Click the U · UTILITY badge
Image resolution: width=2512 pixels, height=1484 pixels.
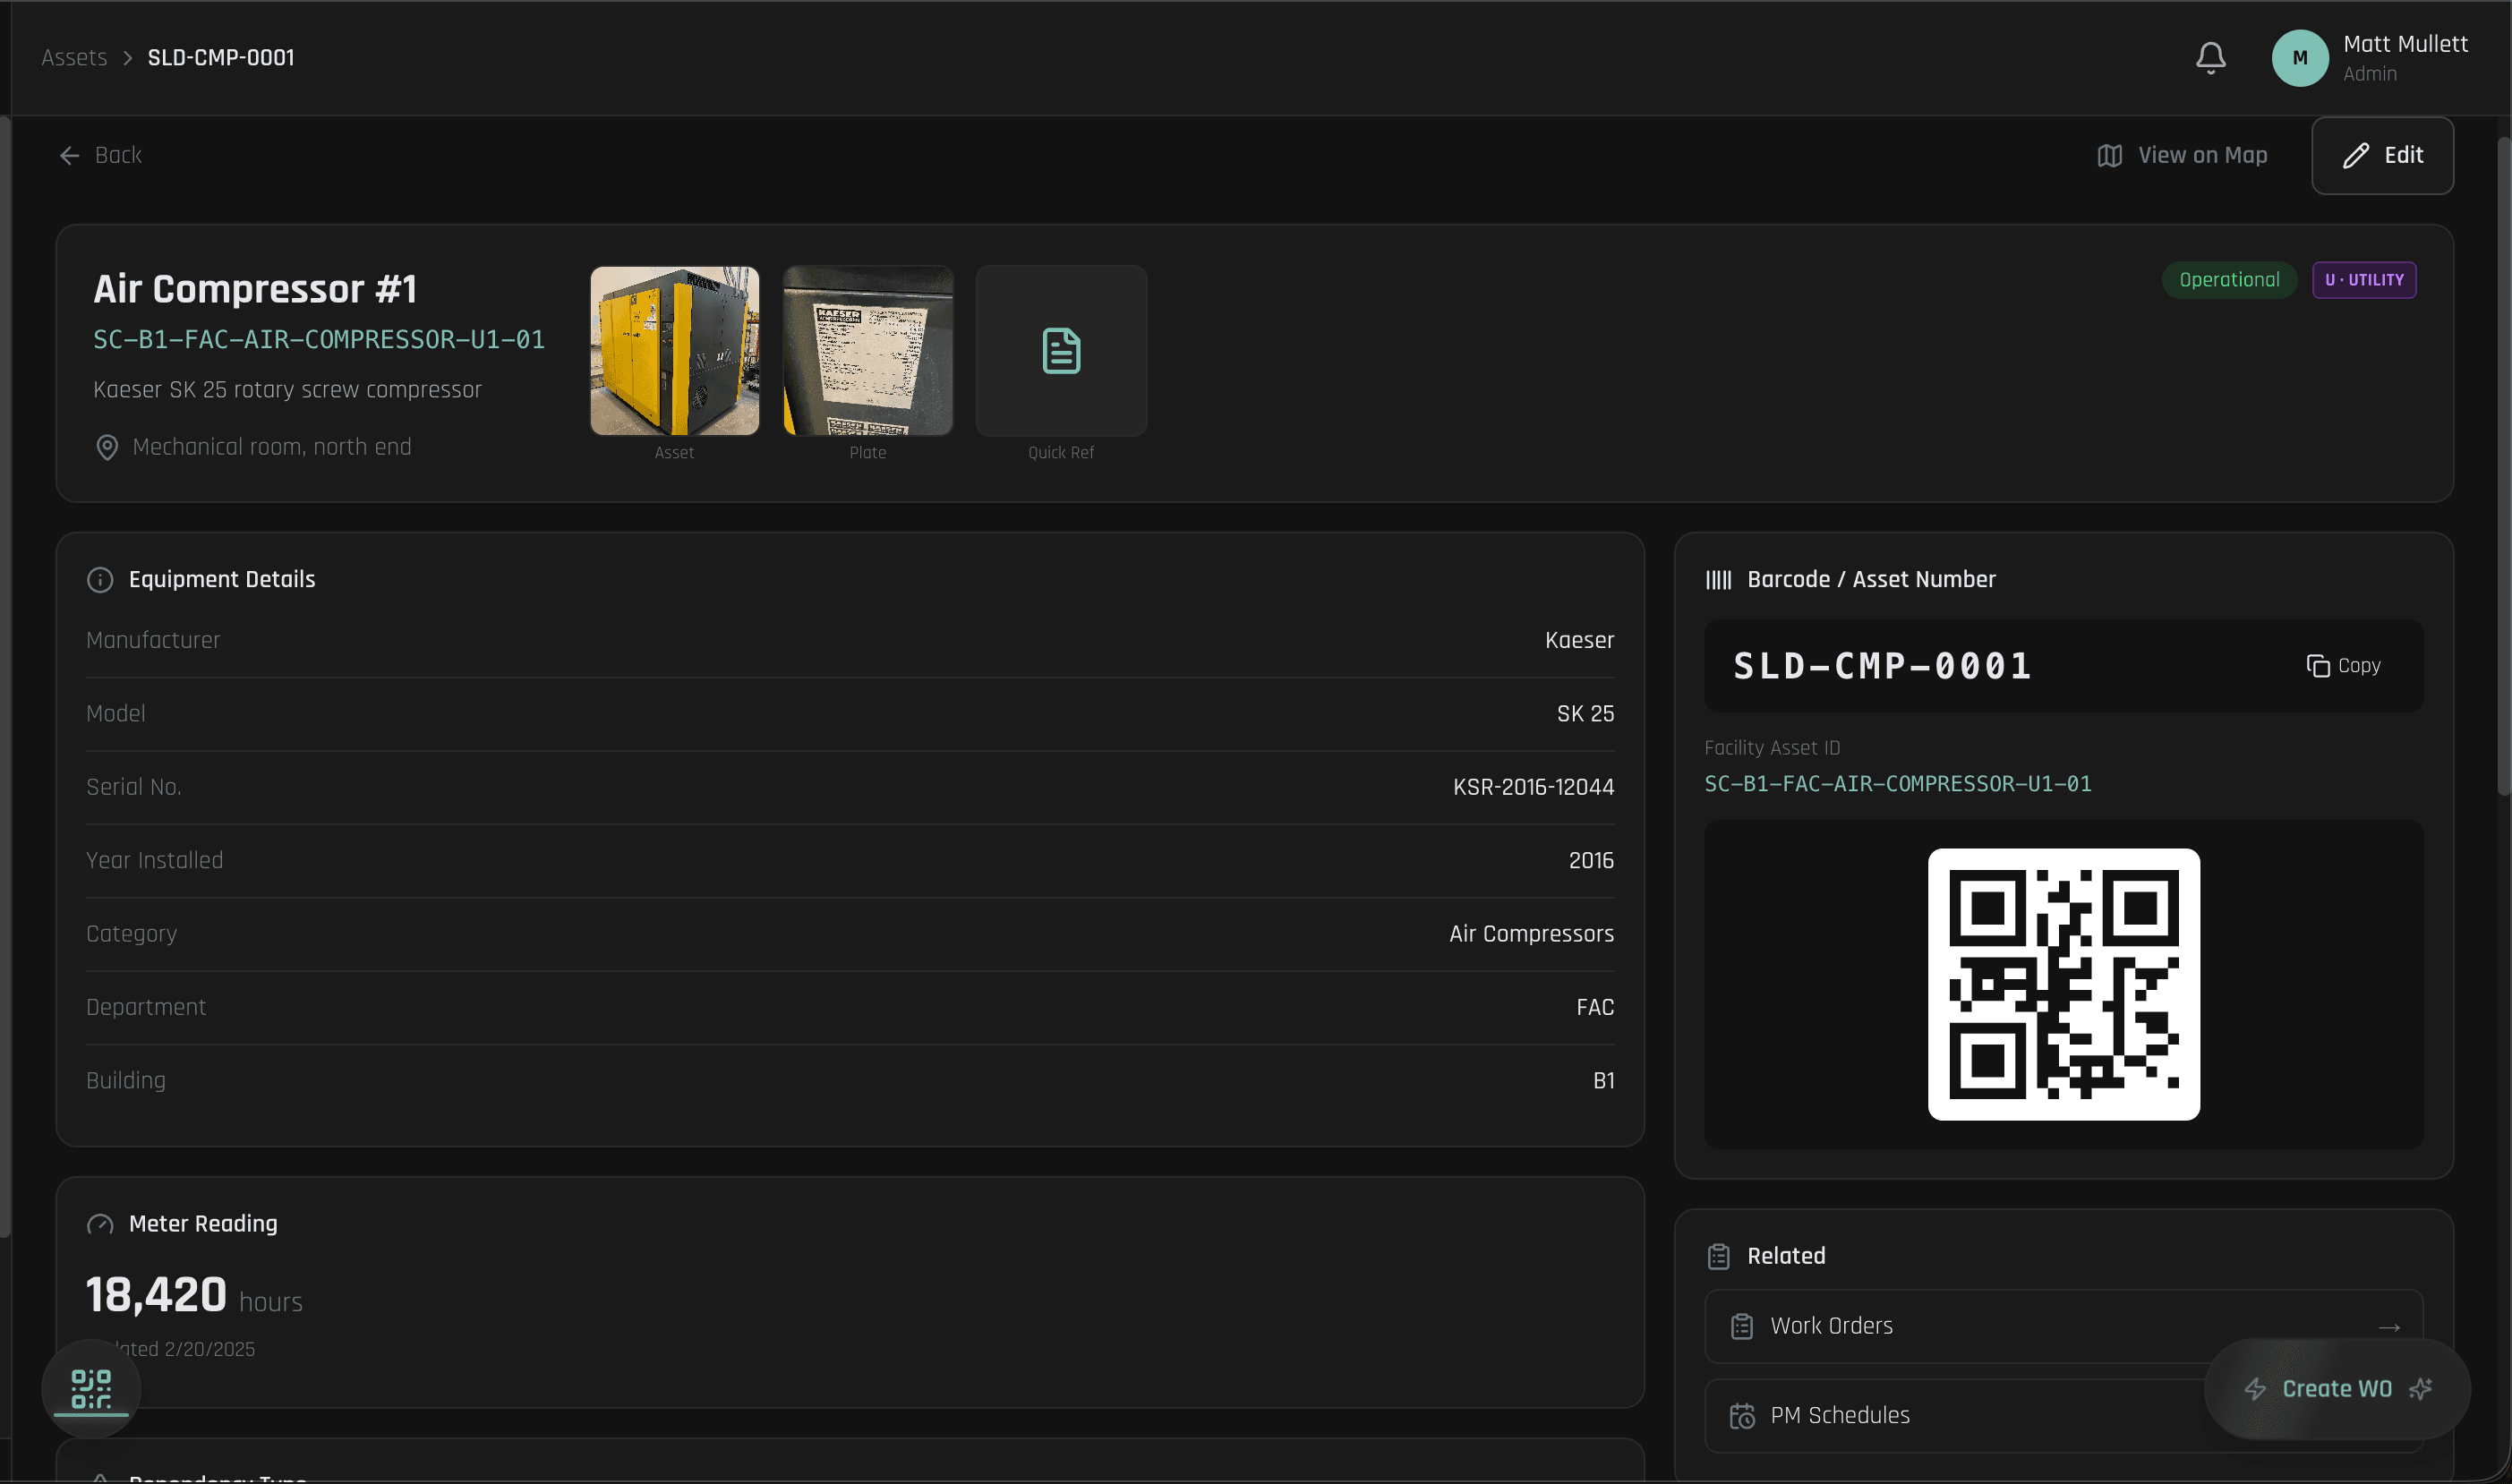tap(2364, 280)
